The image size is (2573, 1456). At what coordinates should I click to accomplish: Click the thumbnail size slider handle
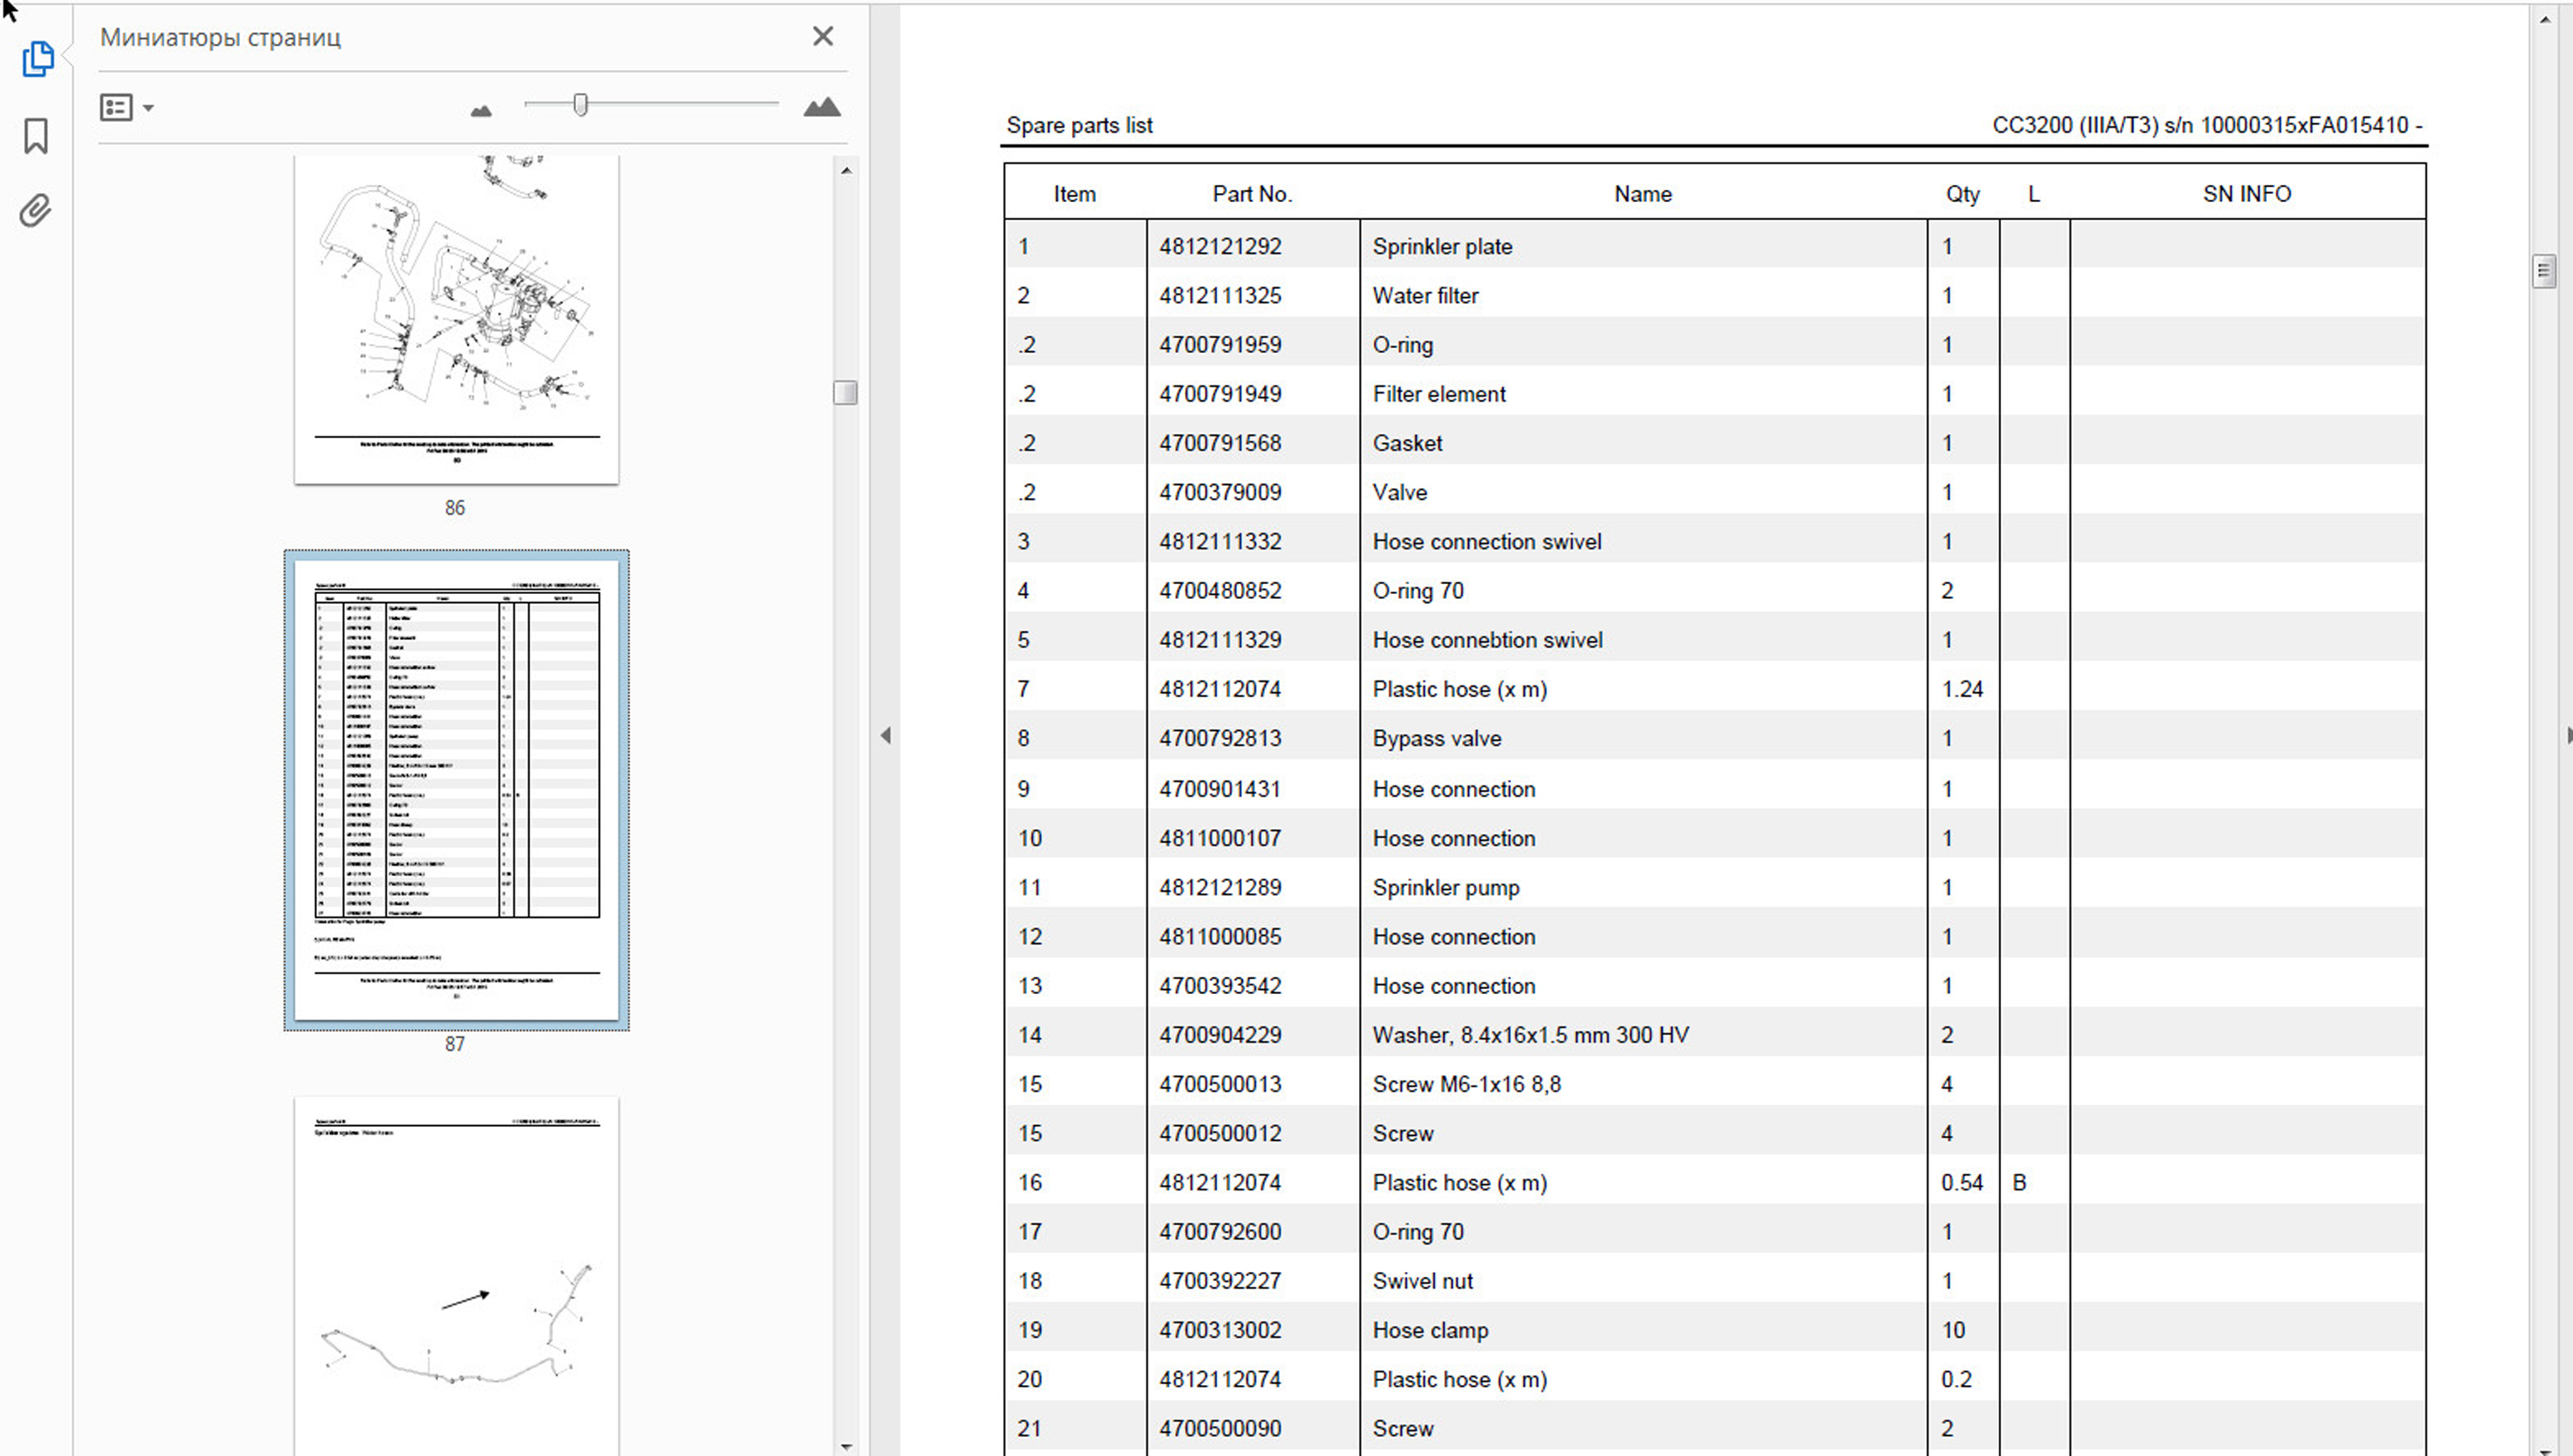[580, 104]
